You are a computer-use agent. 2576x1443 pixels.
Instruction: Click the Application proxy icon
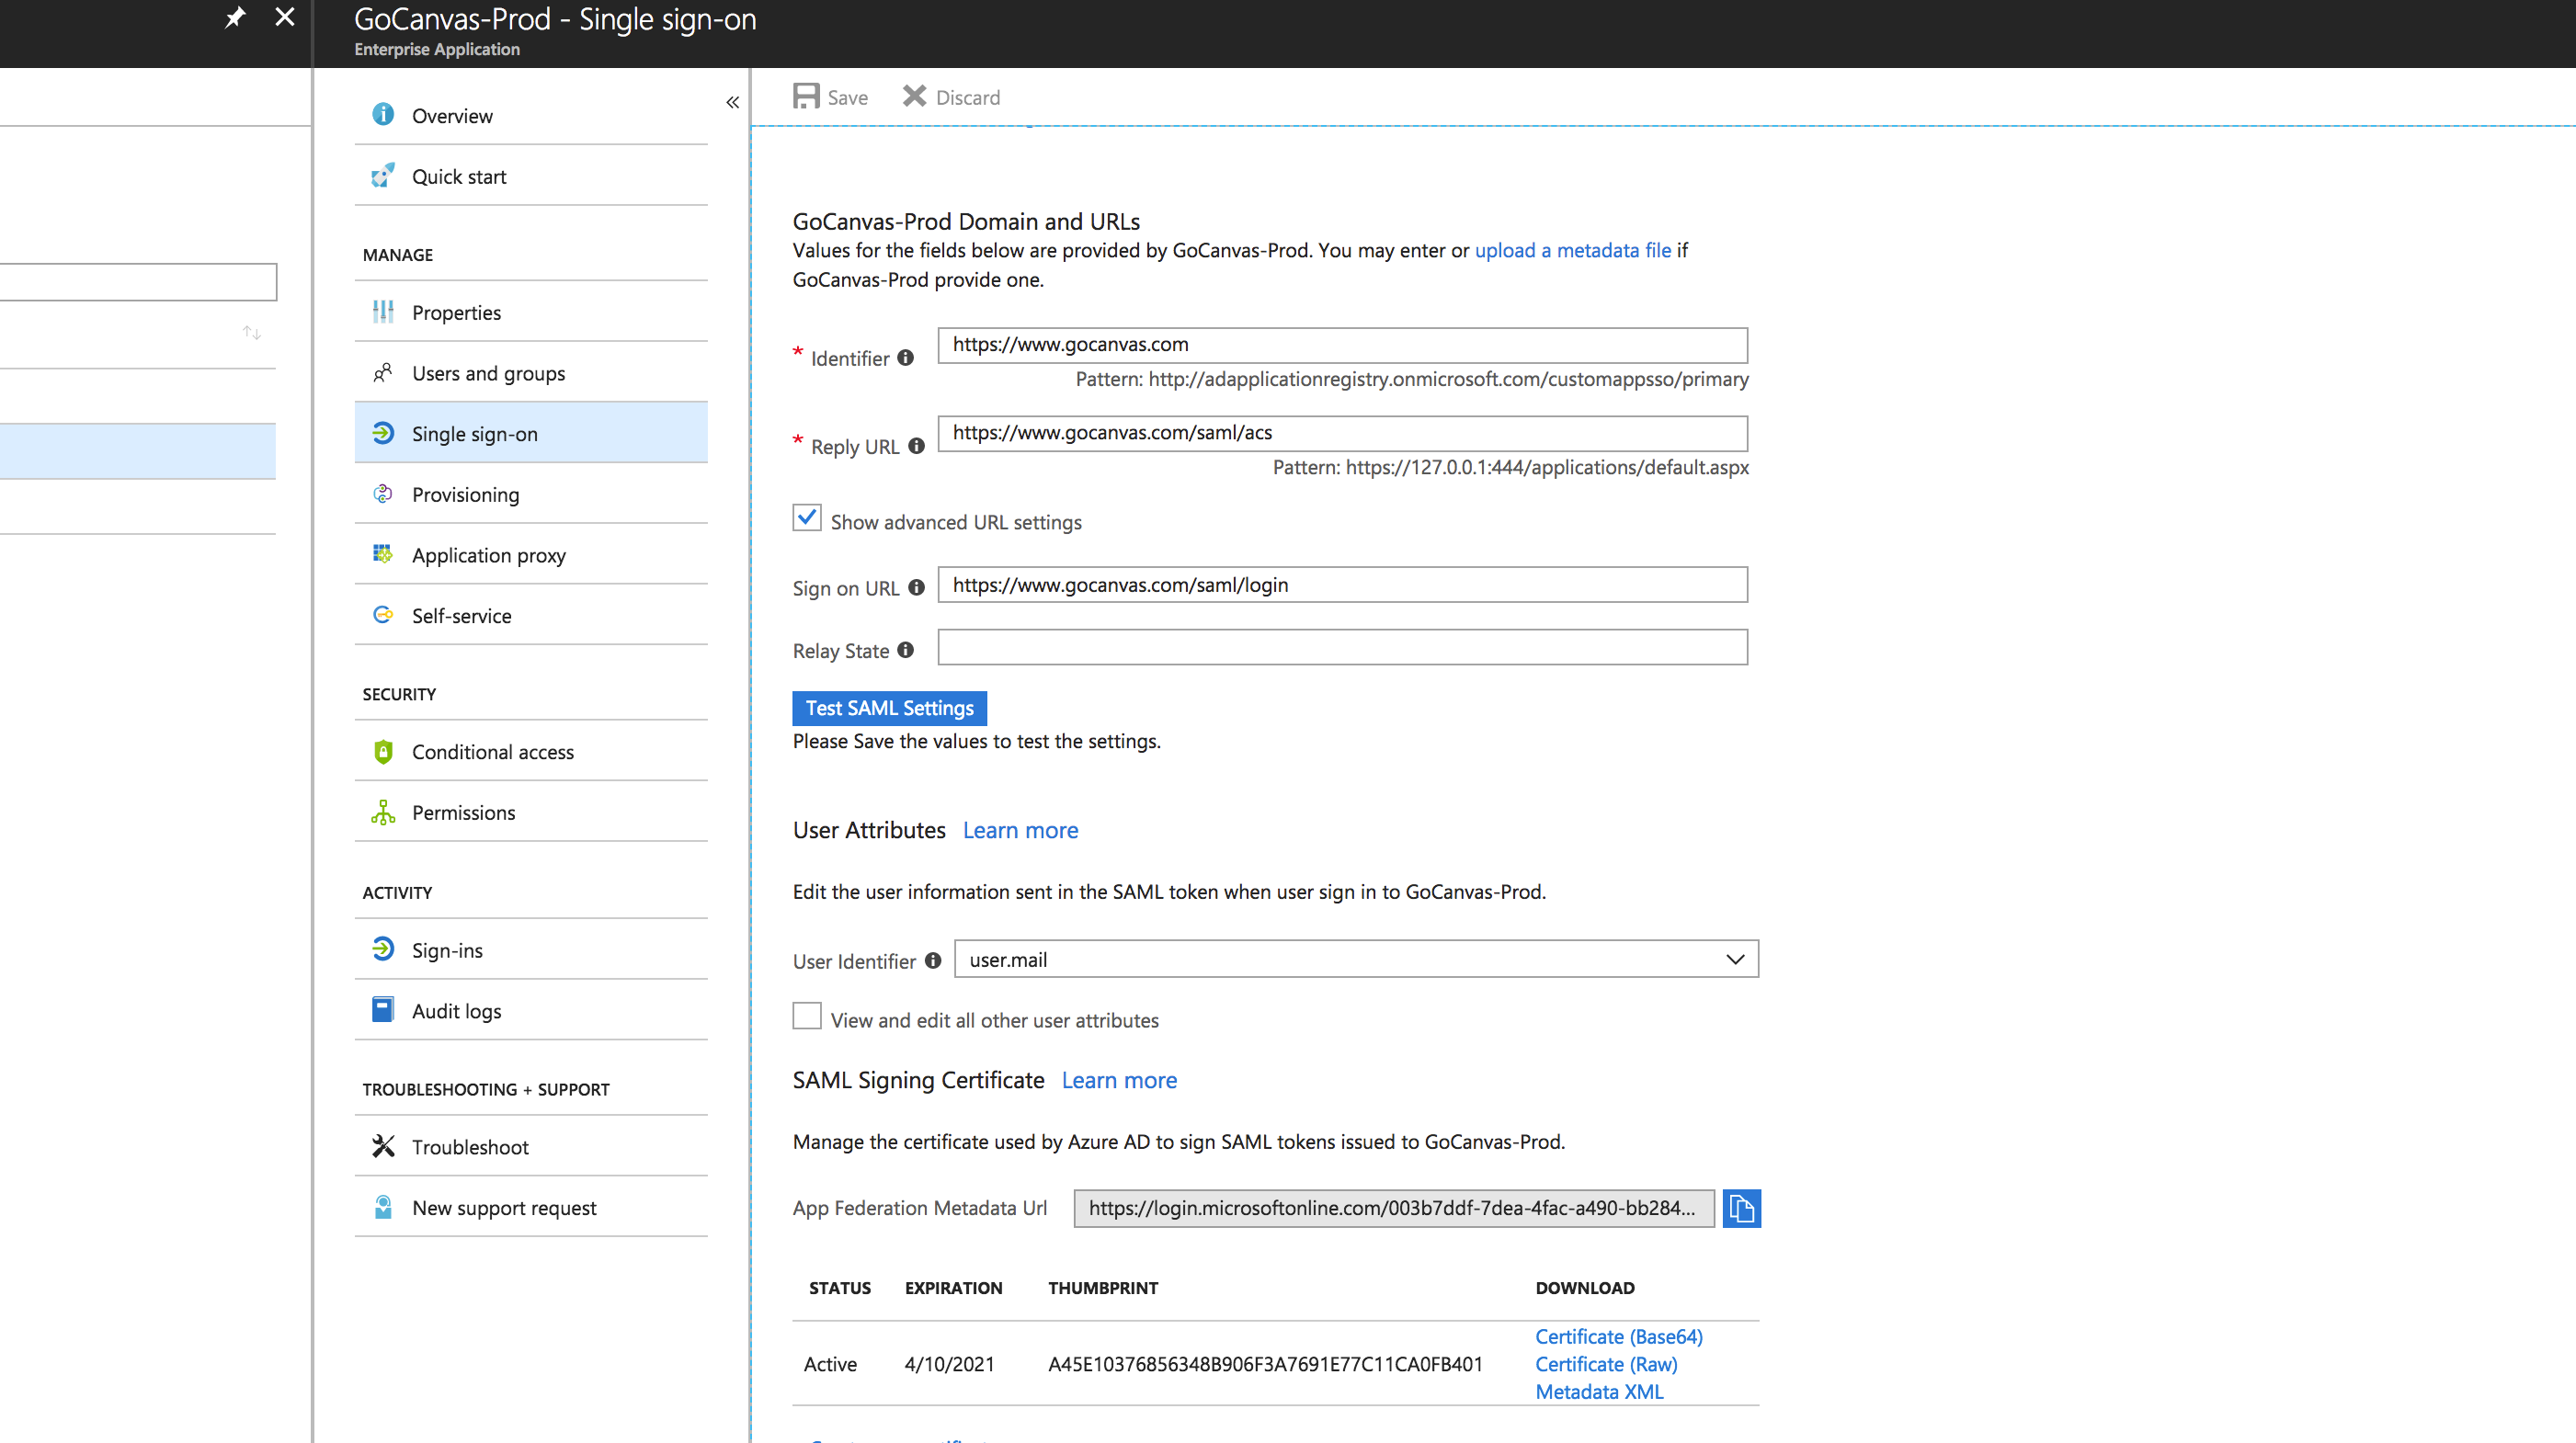[x=383, y=554]
